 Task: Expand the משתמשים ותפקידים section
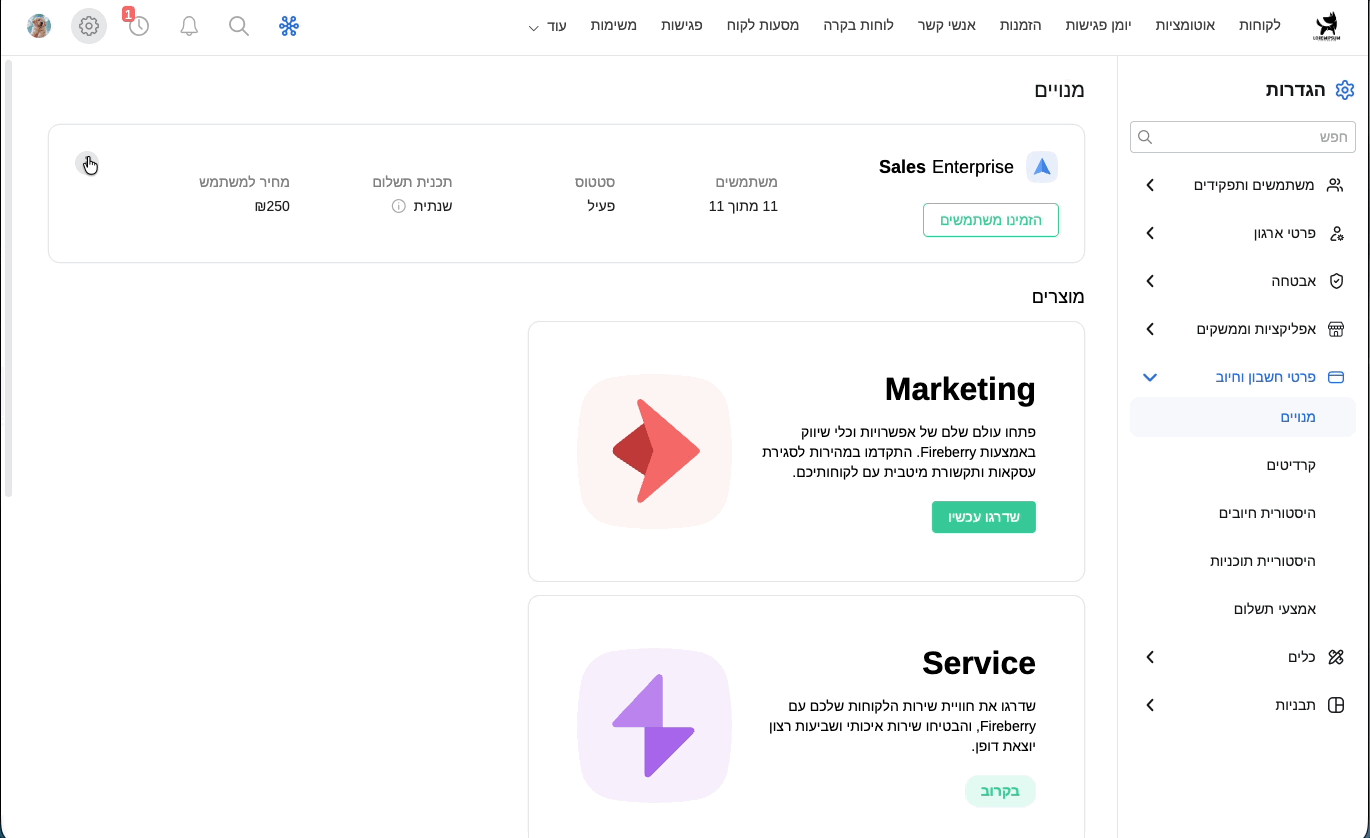tap(1150, 185)
